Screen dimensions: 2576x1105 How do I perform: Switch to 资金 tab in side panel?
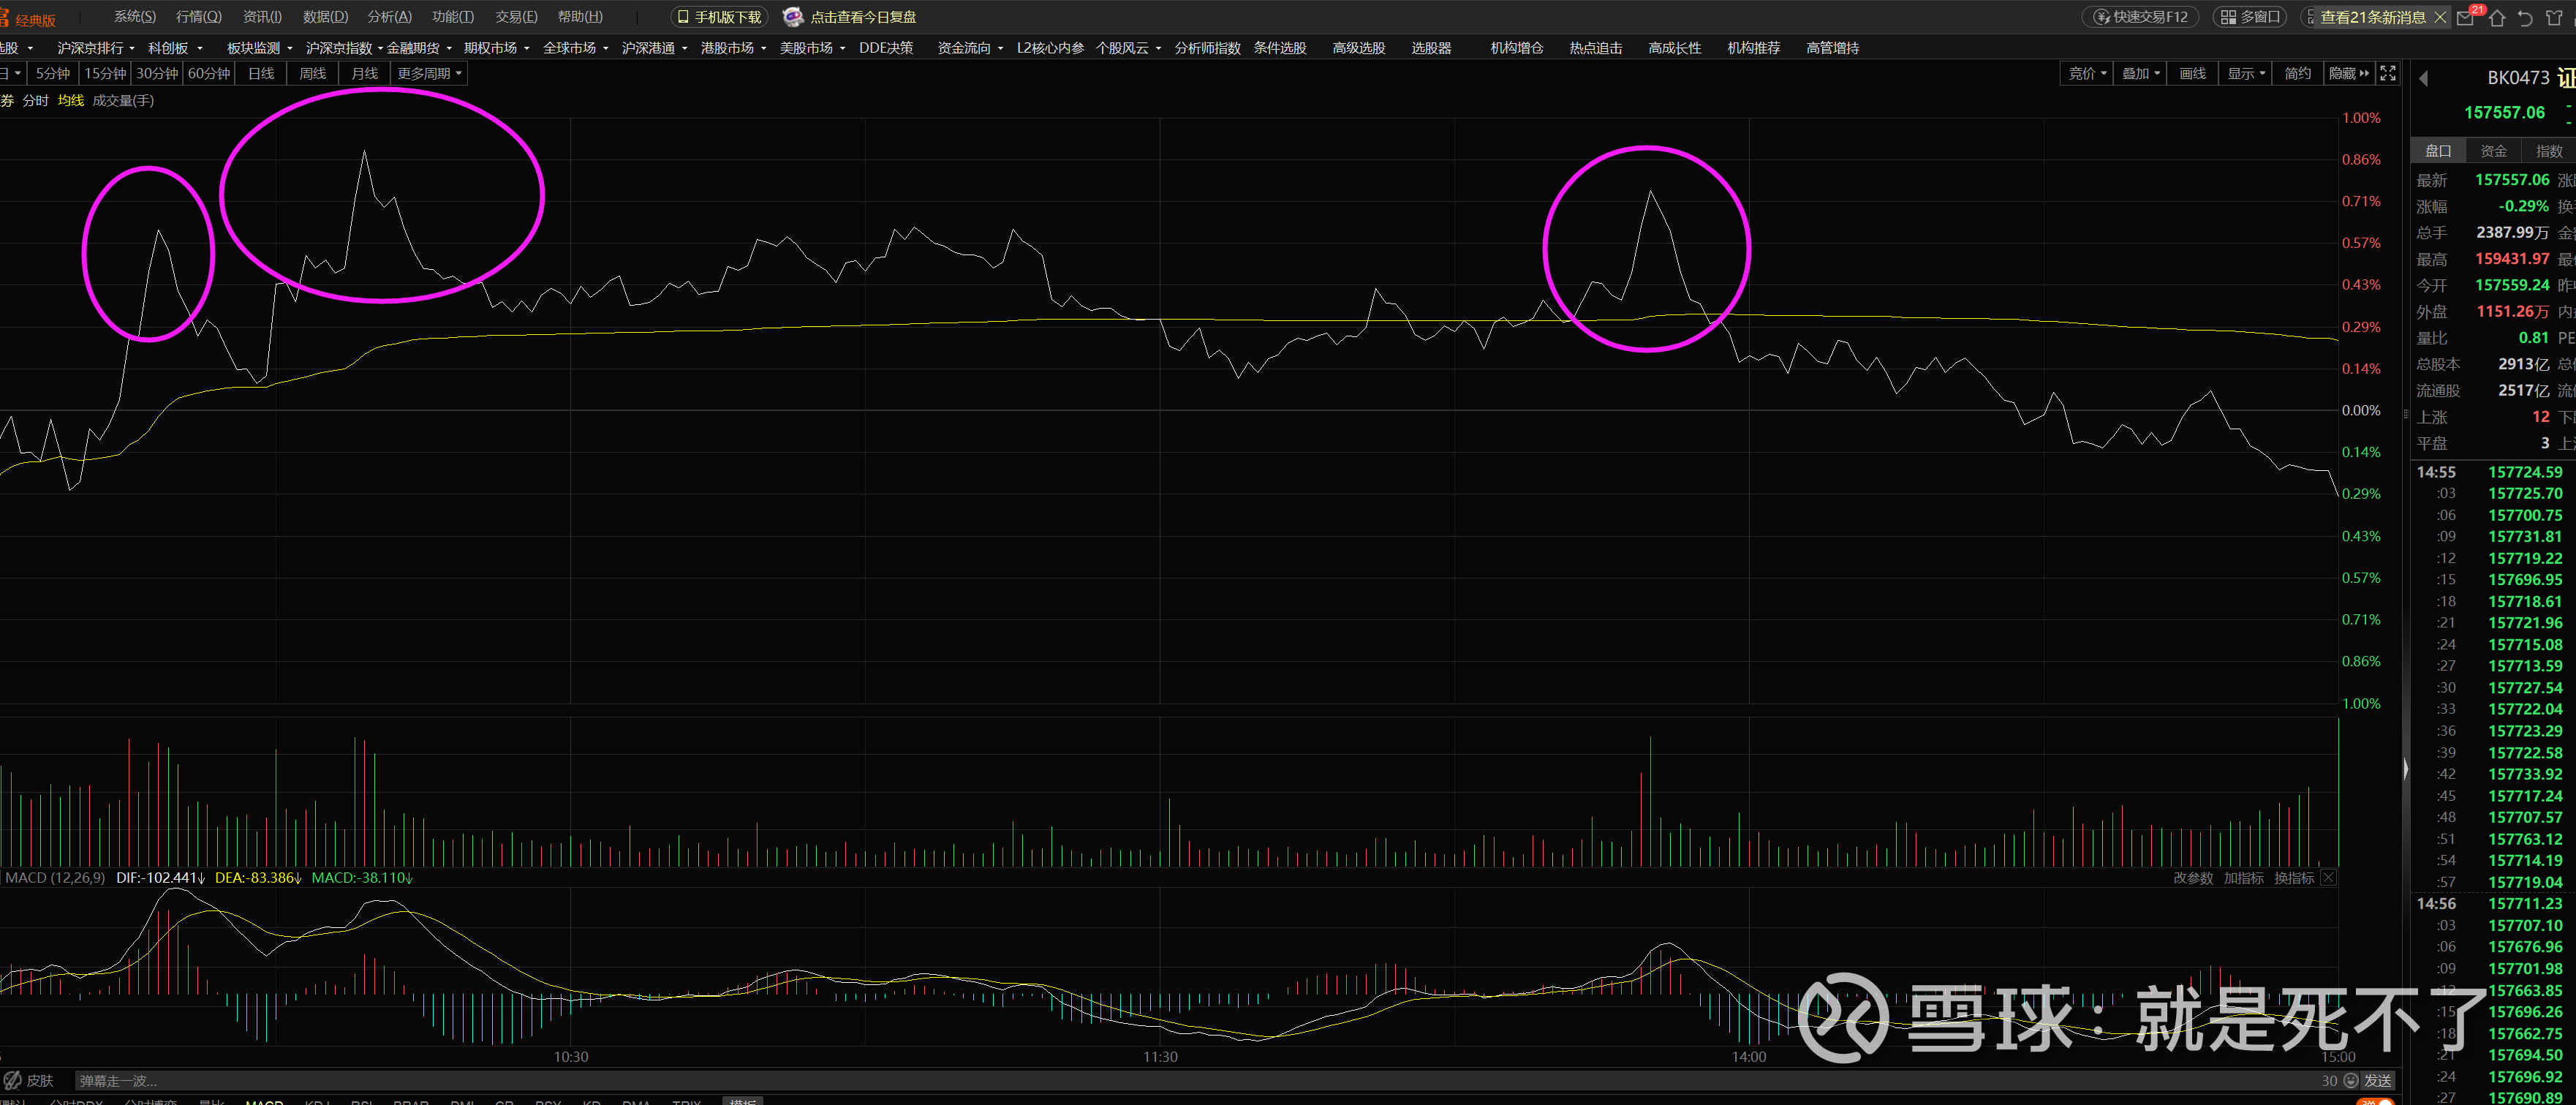pyautogui.click(x=2494, y=151)
